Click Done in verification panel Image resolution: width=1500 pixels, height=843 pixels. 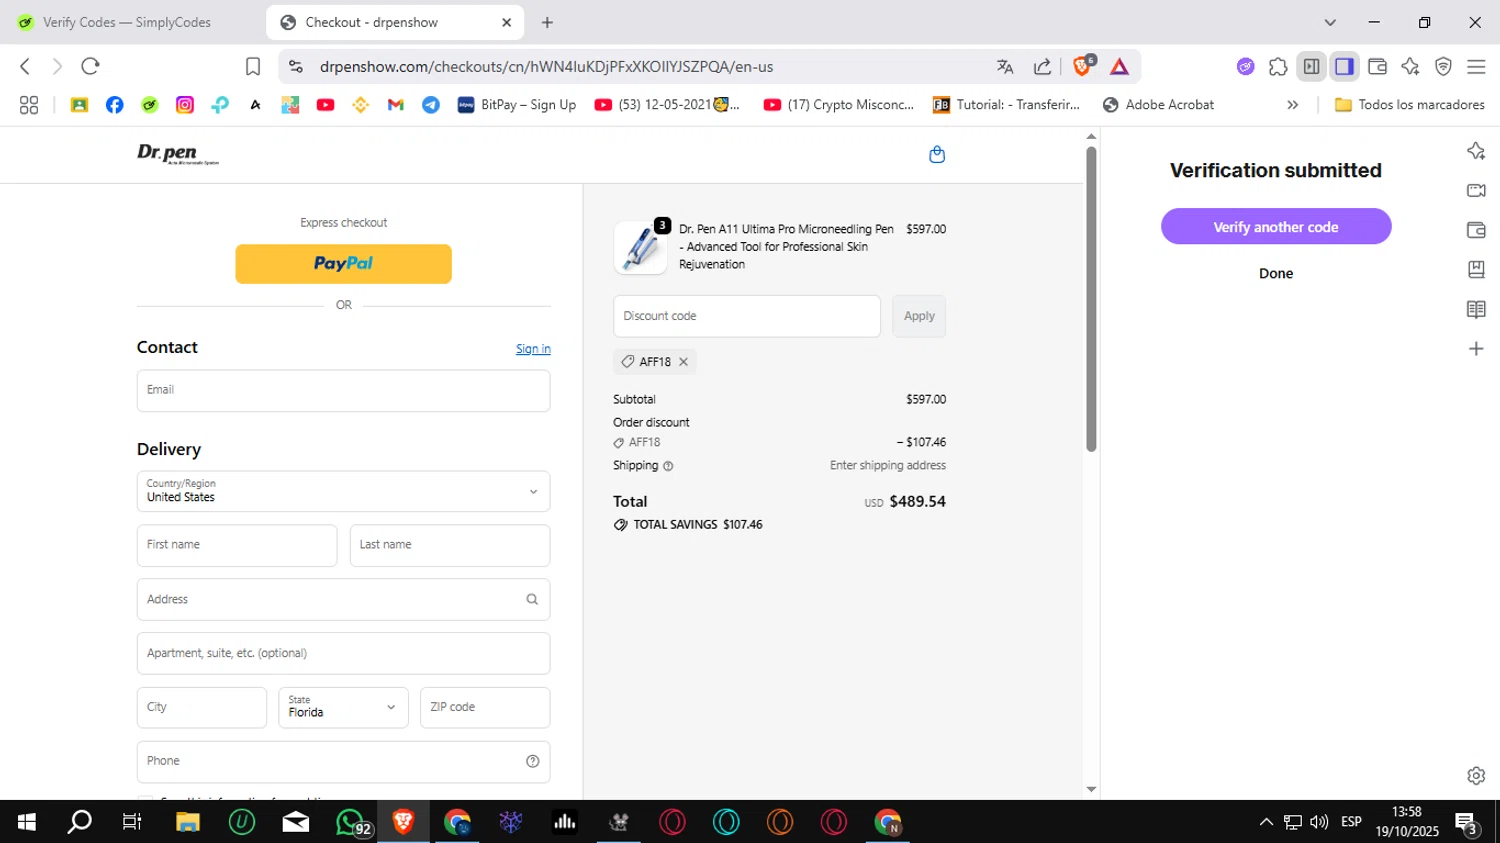point(1276,273)
